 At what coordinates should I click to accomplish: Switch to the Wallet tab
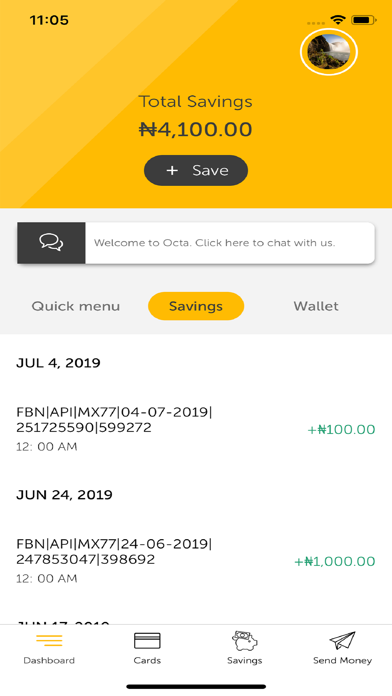click(316, 306)
